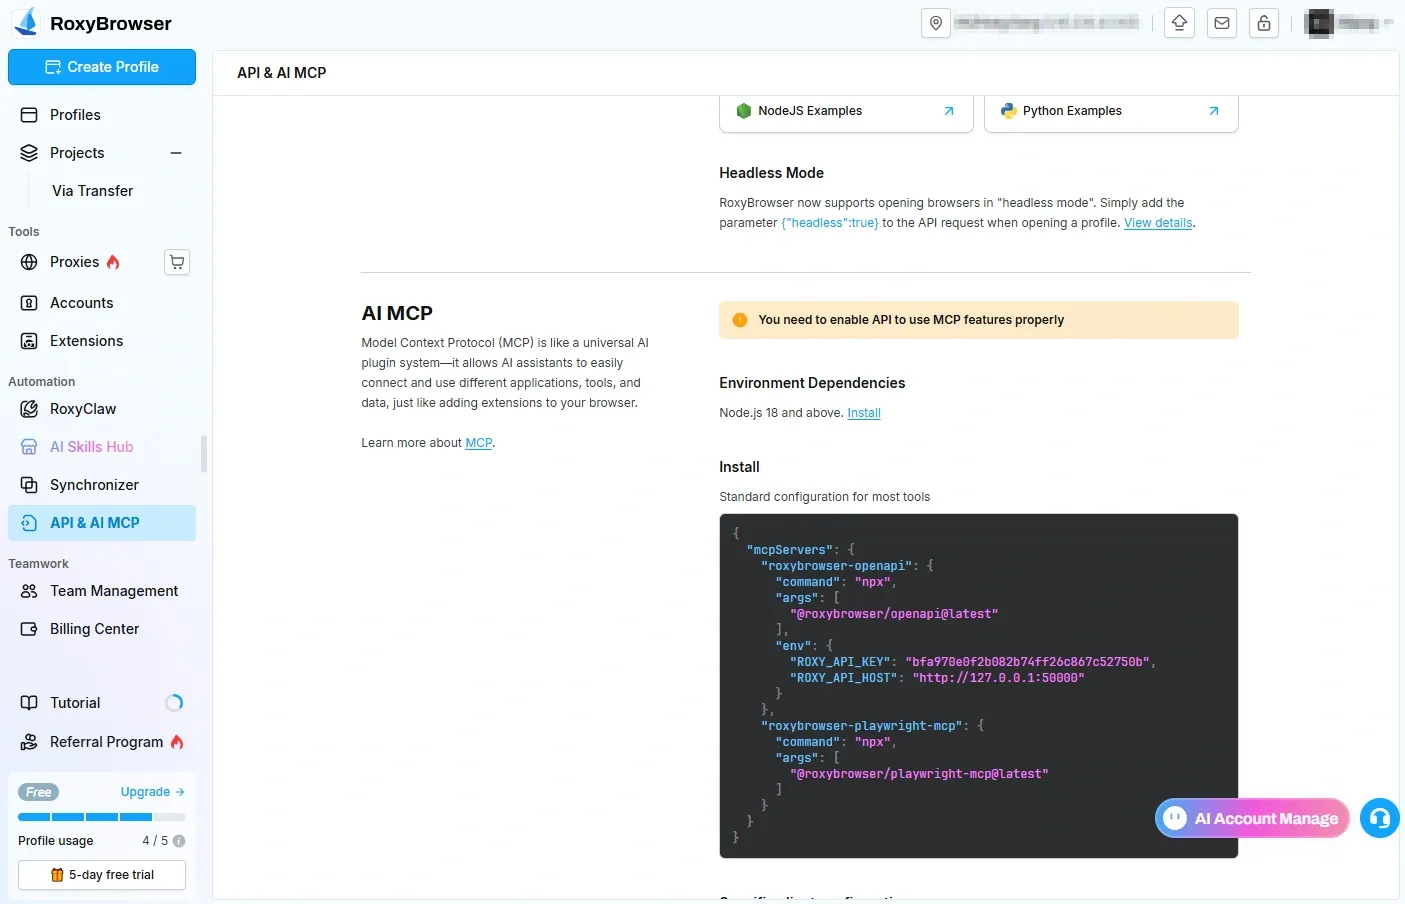Screen dimensions: 1405x904
Task: Click the warning icon in API notice
Action: 740,320
